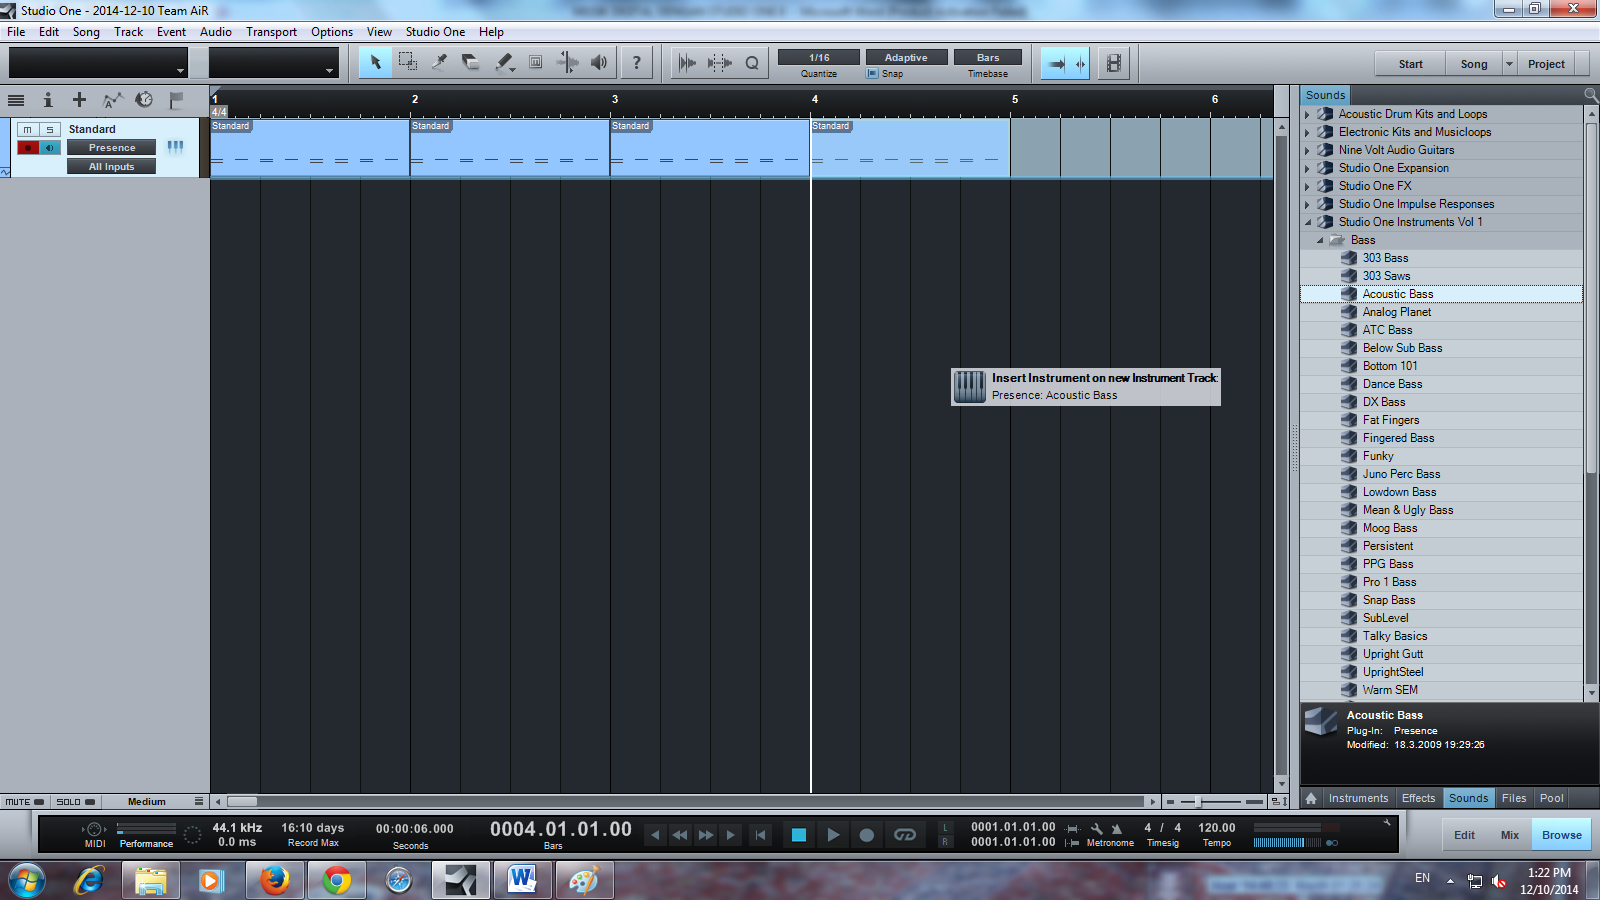This screenshot has height=900, width=1600.
Task: Select the Split tool
Action: (x=439, y=62)
